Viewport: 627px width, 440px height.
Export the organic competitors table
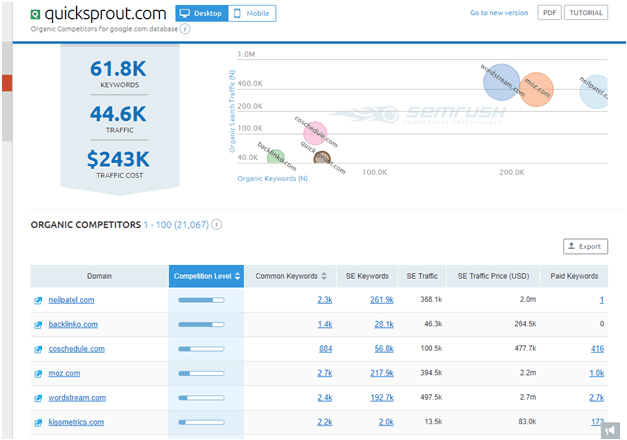pos(585,246)
